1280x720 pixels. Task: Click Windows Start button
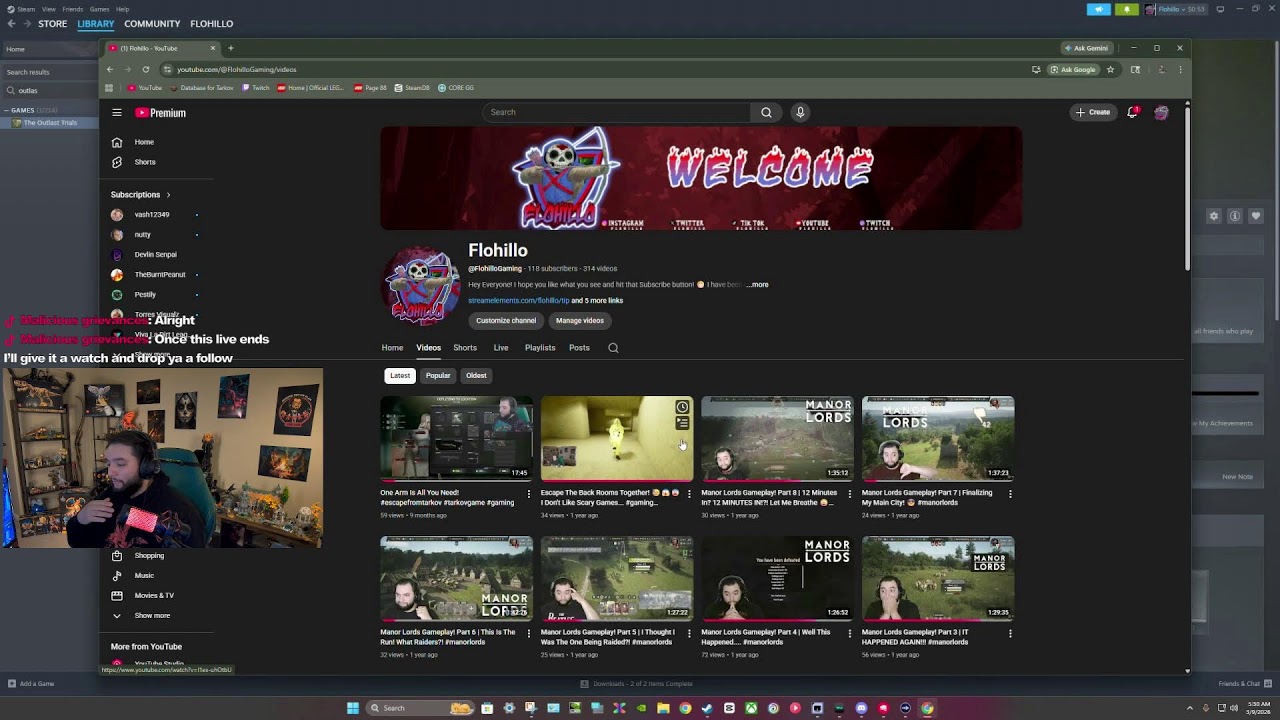(352, 708)
